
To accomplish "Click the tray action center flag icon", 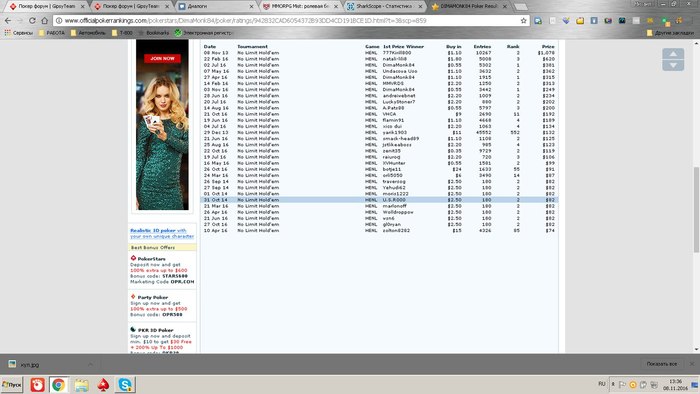I will [x=622, y=385].
